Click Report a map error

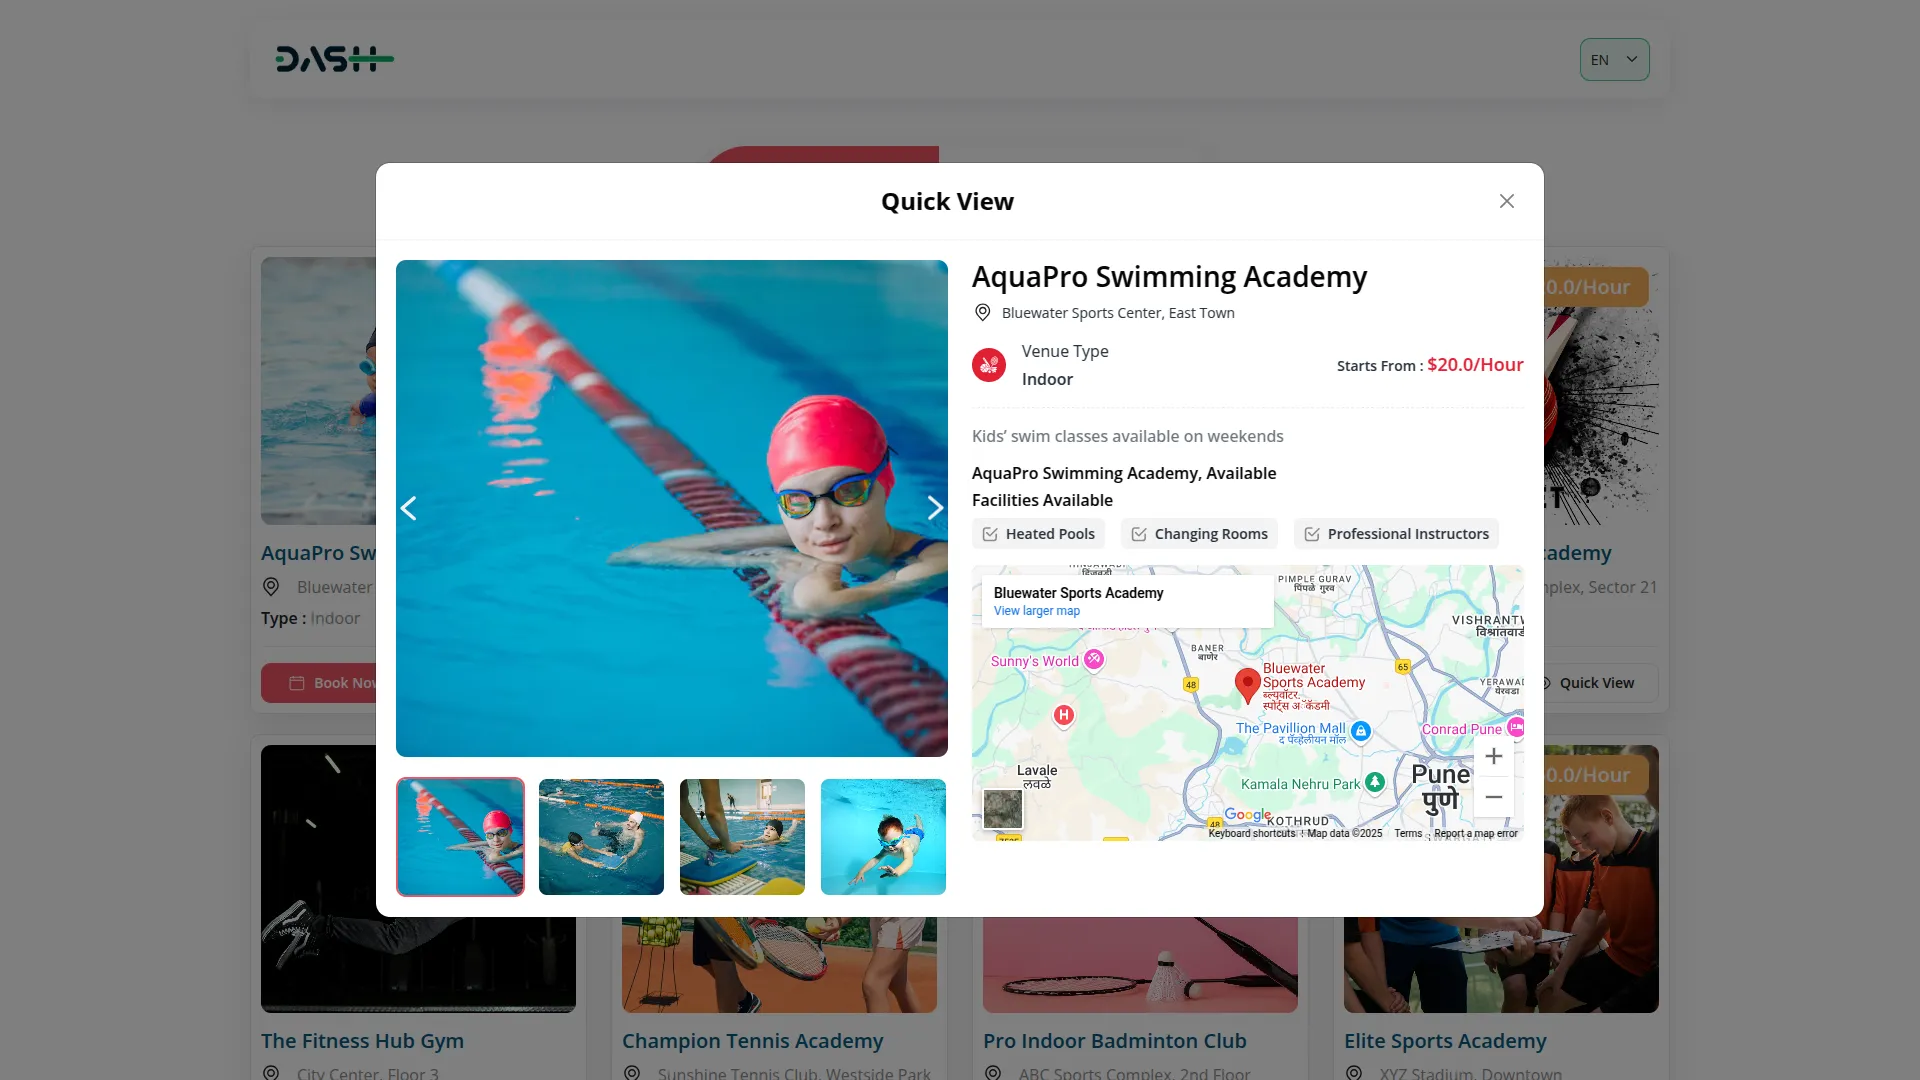[x=1475, y=833]
